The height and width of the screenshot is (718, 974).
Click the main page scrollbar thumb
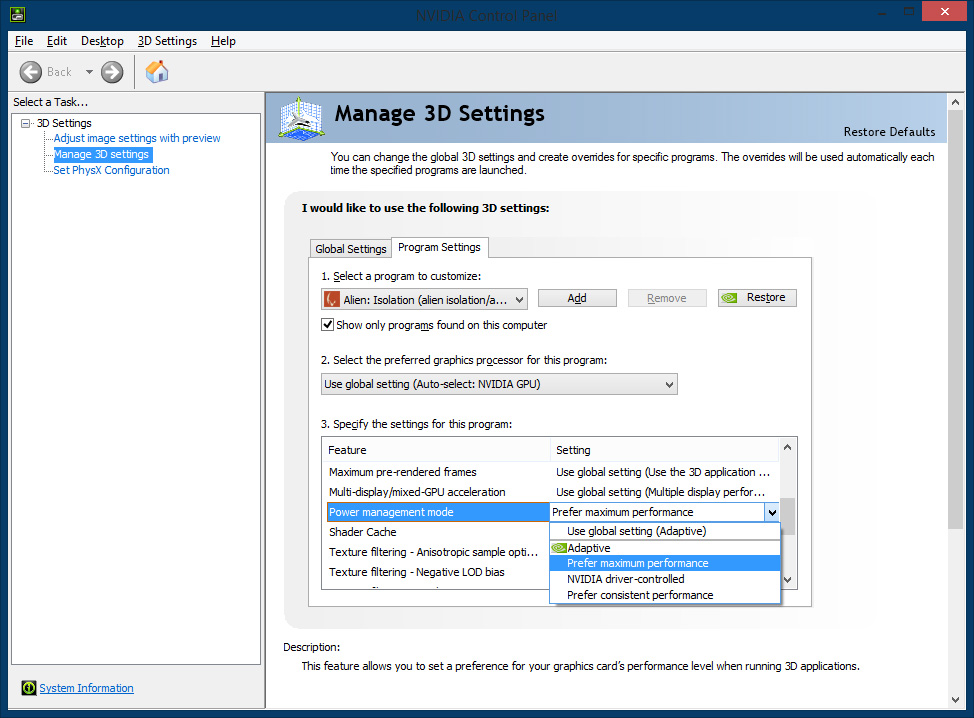point(955,320)
